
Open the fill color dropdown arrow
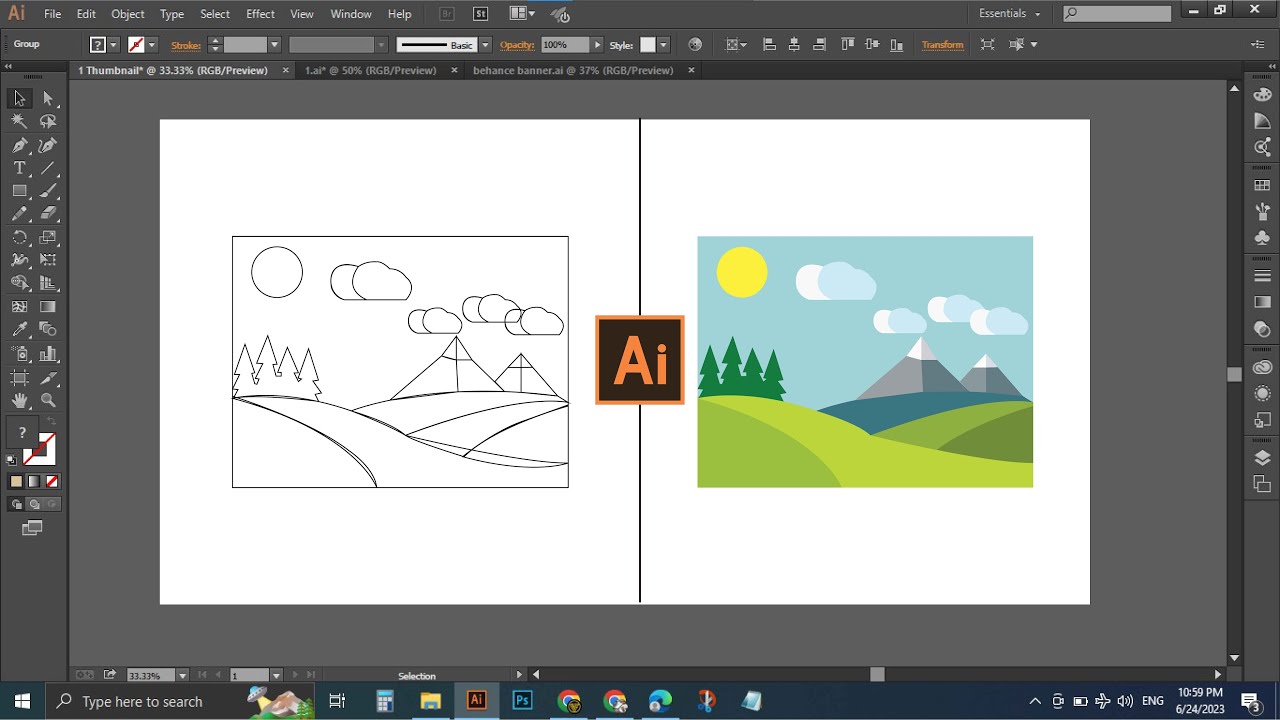click(113, 45)
